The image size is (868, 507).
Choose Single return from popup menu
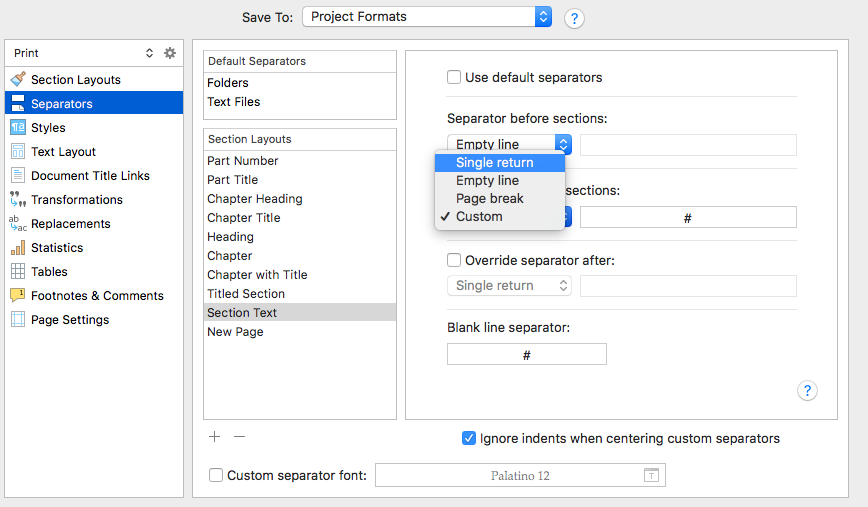coord(494,163)
